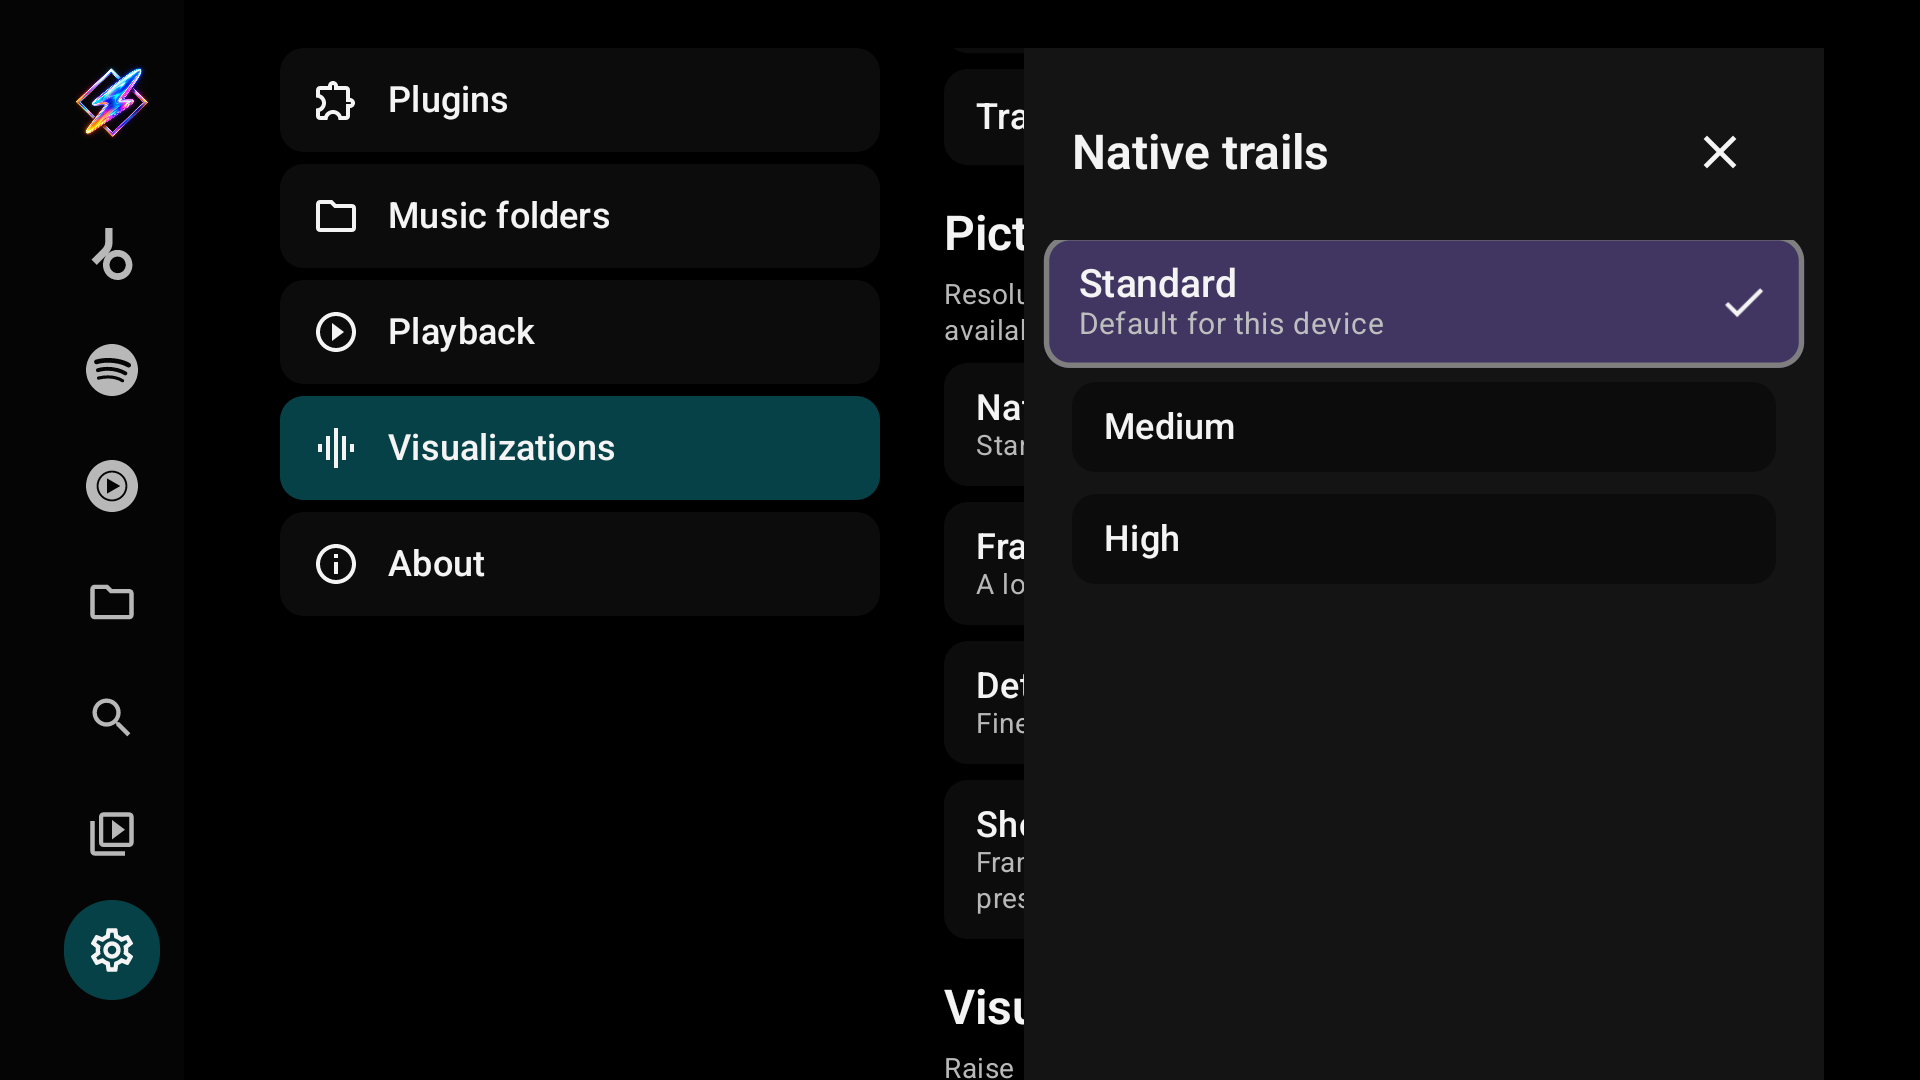Open the YouTube Music sidebar icon
Screen dimensions: 1920x1080
112,486
